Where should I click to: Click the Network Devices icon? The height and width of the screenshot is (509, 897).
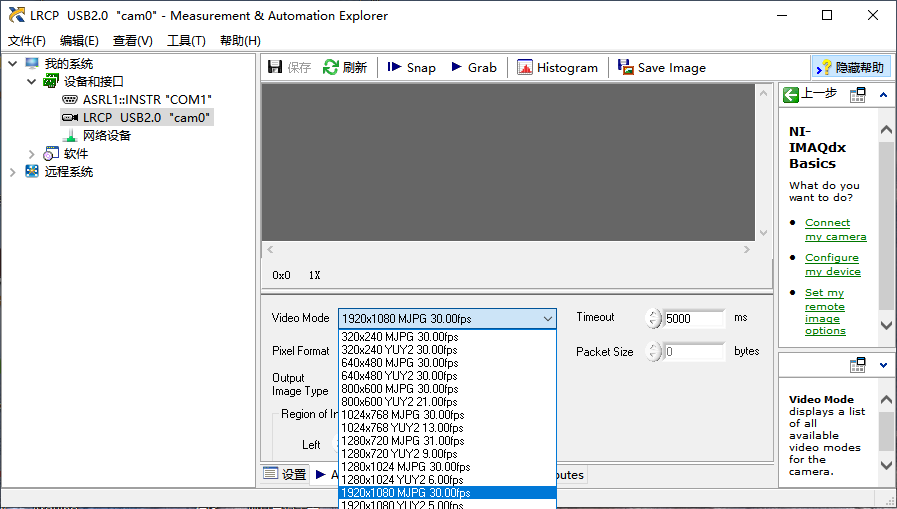(70, 136)
